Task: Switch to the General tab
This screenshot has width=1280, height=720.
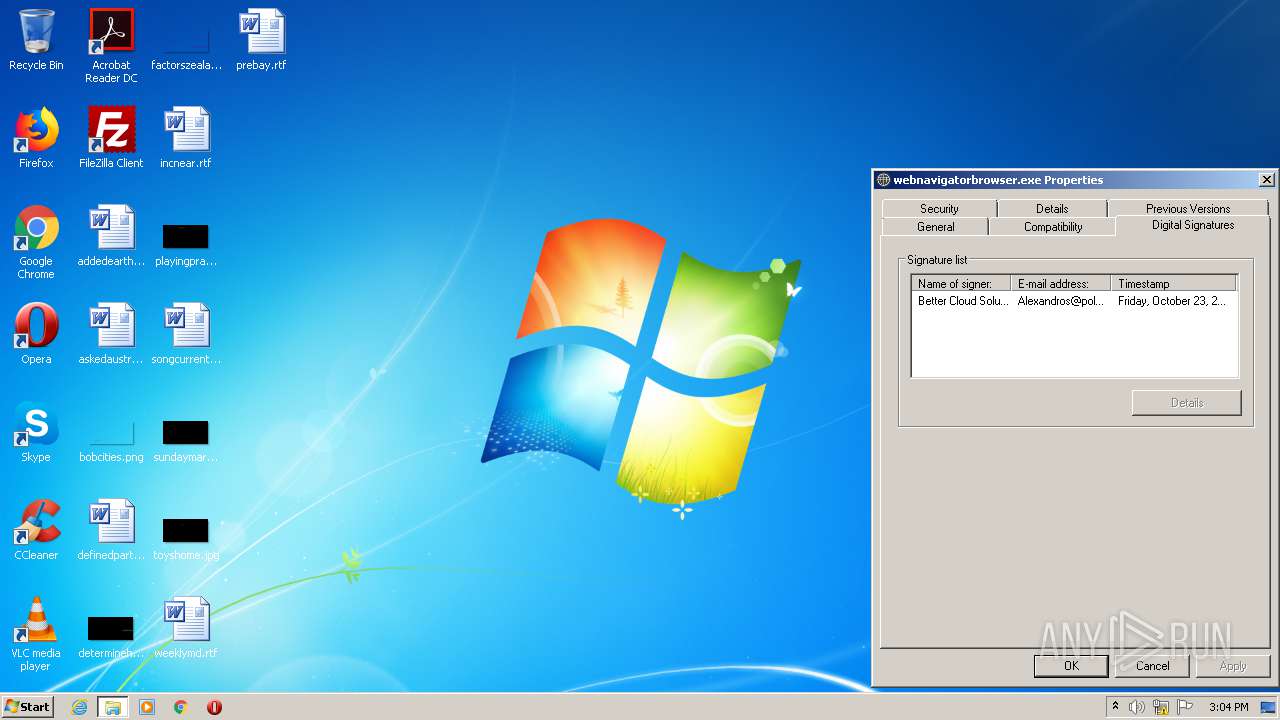Action: 935,227
